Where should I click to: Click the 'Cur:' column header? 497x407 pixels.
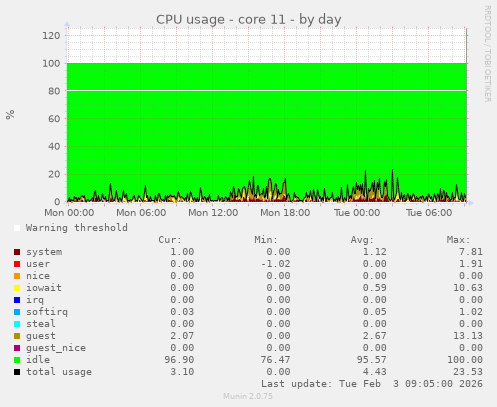(170, 240)
